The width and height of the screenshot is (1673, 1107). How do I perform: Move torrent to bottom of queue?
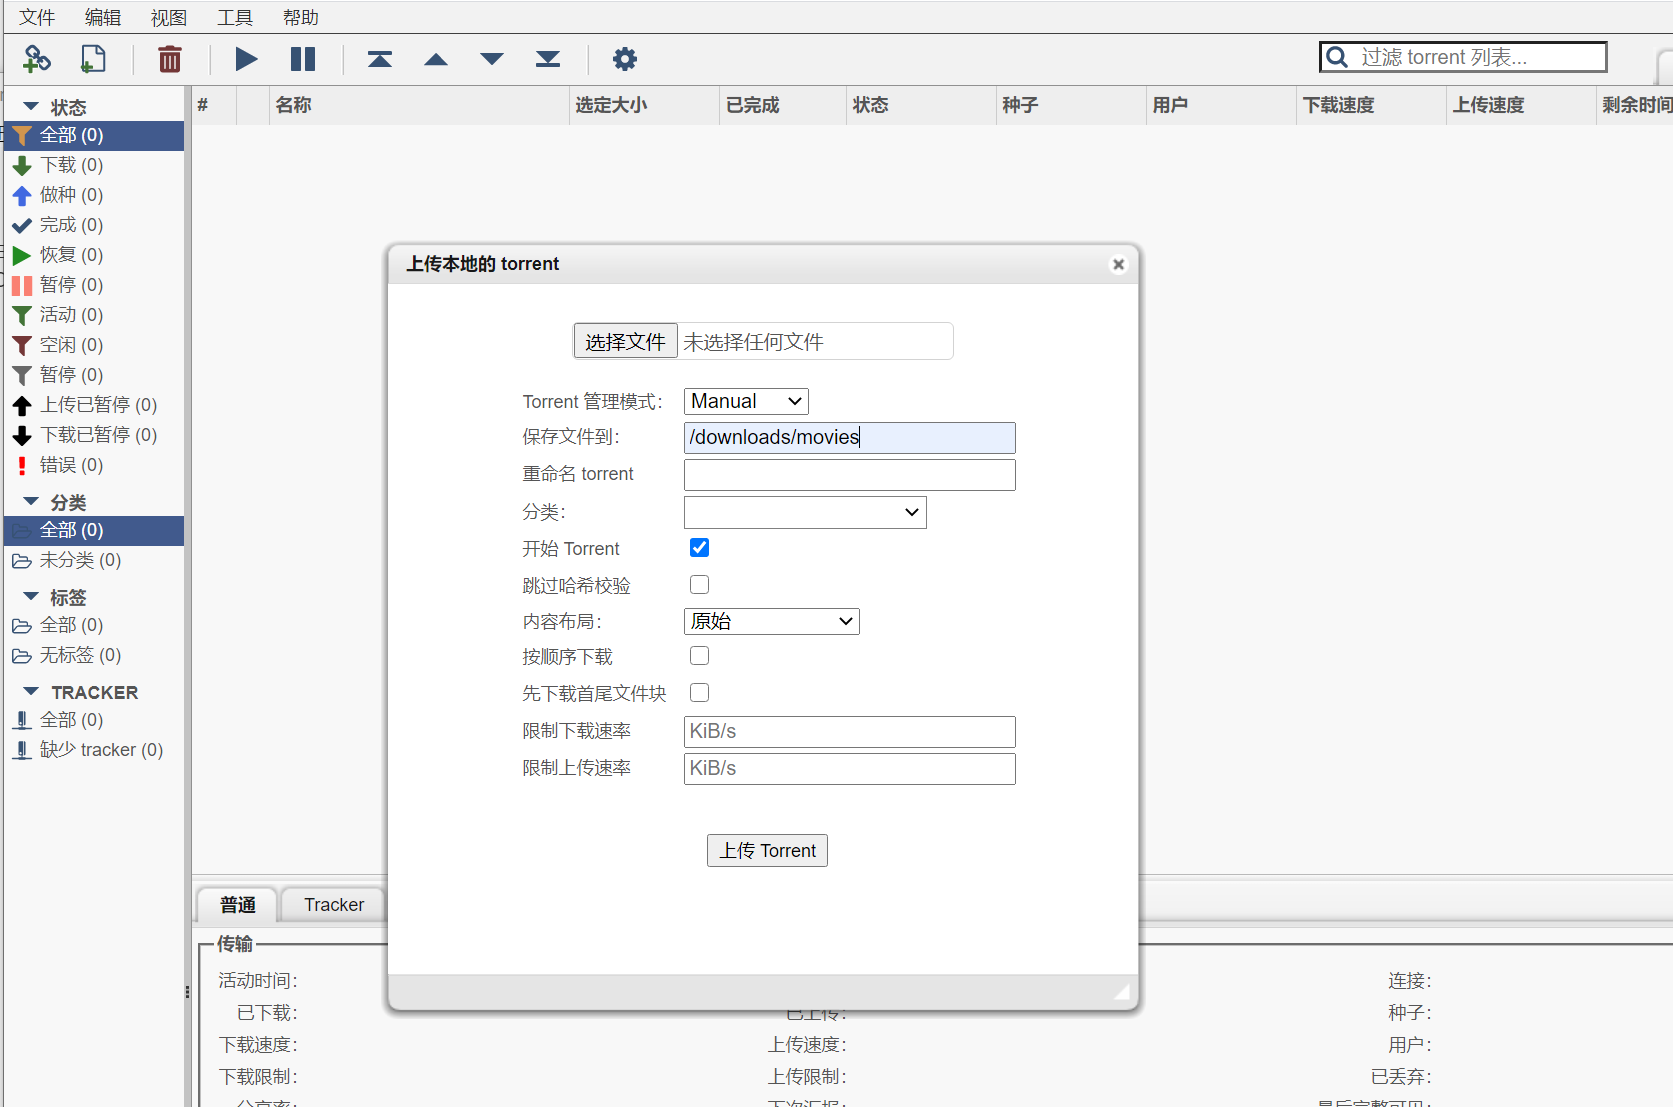[548, 59]
